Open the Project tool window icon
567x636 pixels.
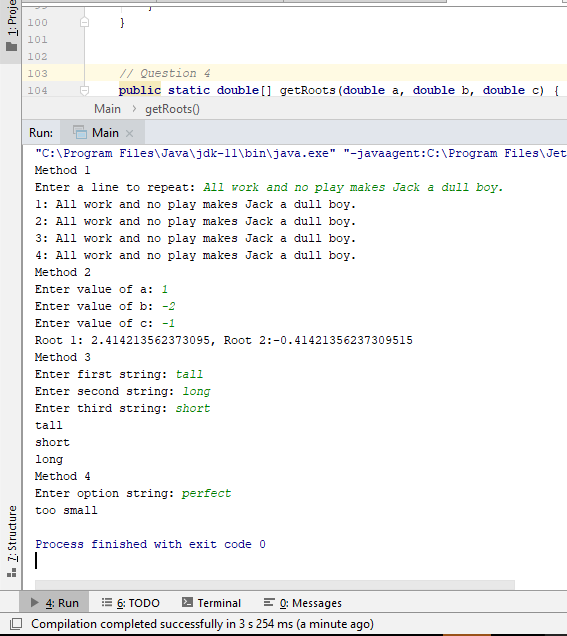pos(12,47)
